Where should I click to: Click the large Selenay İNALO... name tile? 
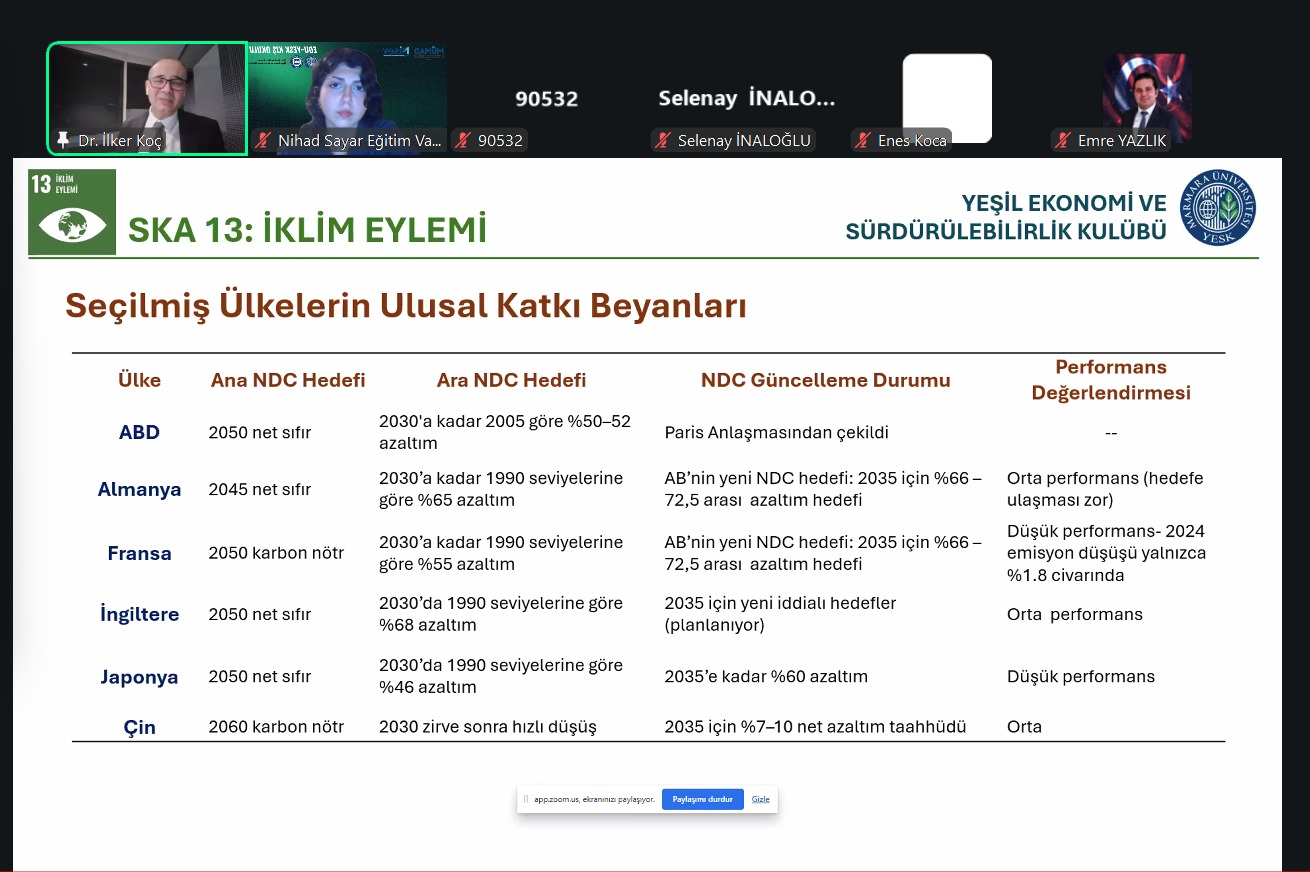coord(746,98)
